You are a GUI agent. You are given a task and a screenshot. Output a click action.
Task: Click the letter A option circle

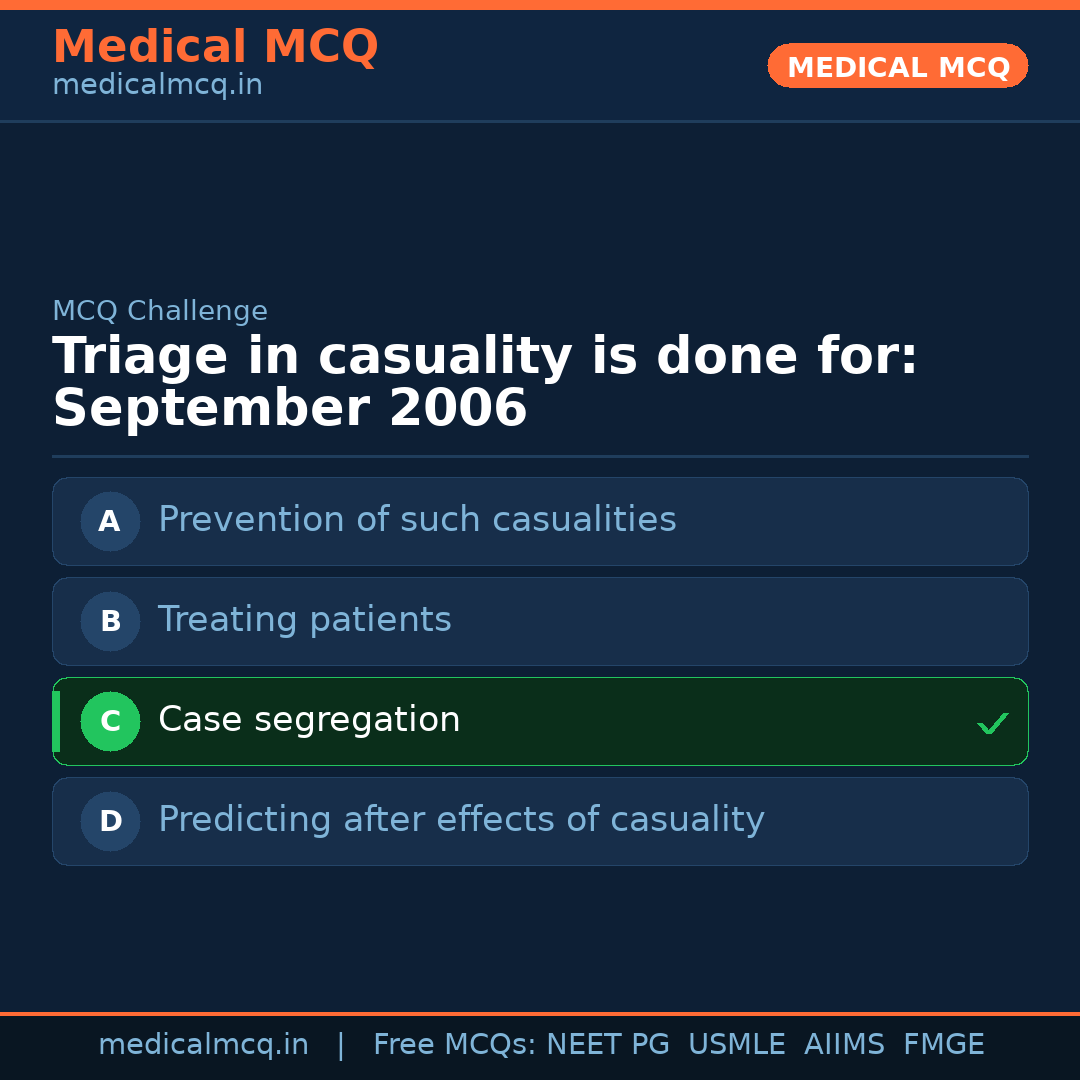(x=110, y=521)
